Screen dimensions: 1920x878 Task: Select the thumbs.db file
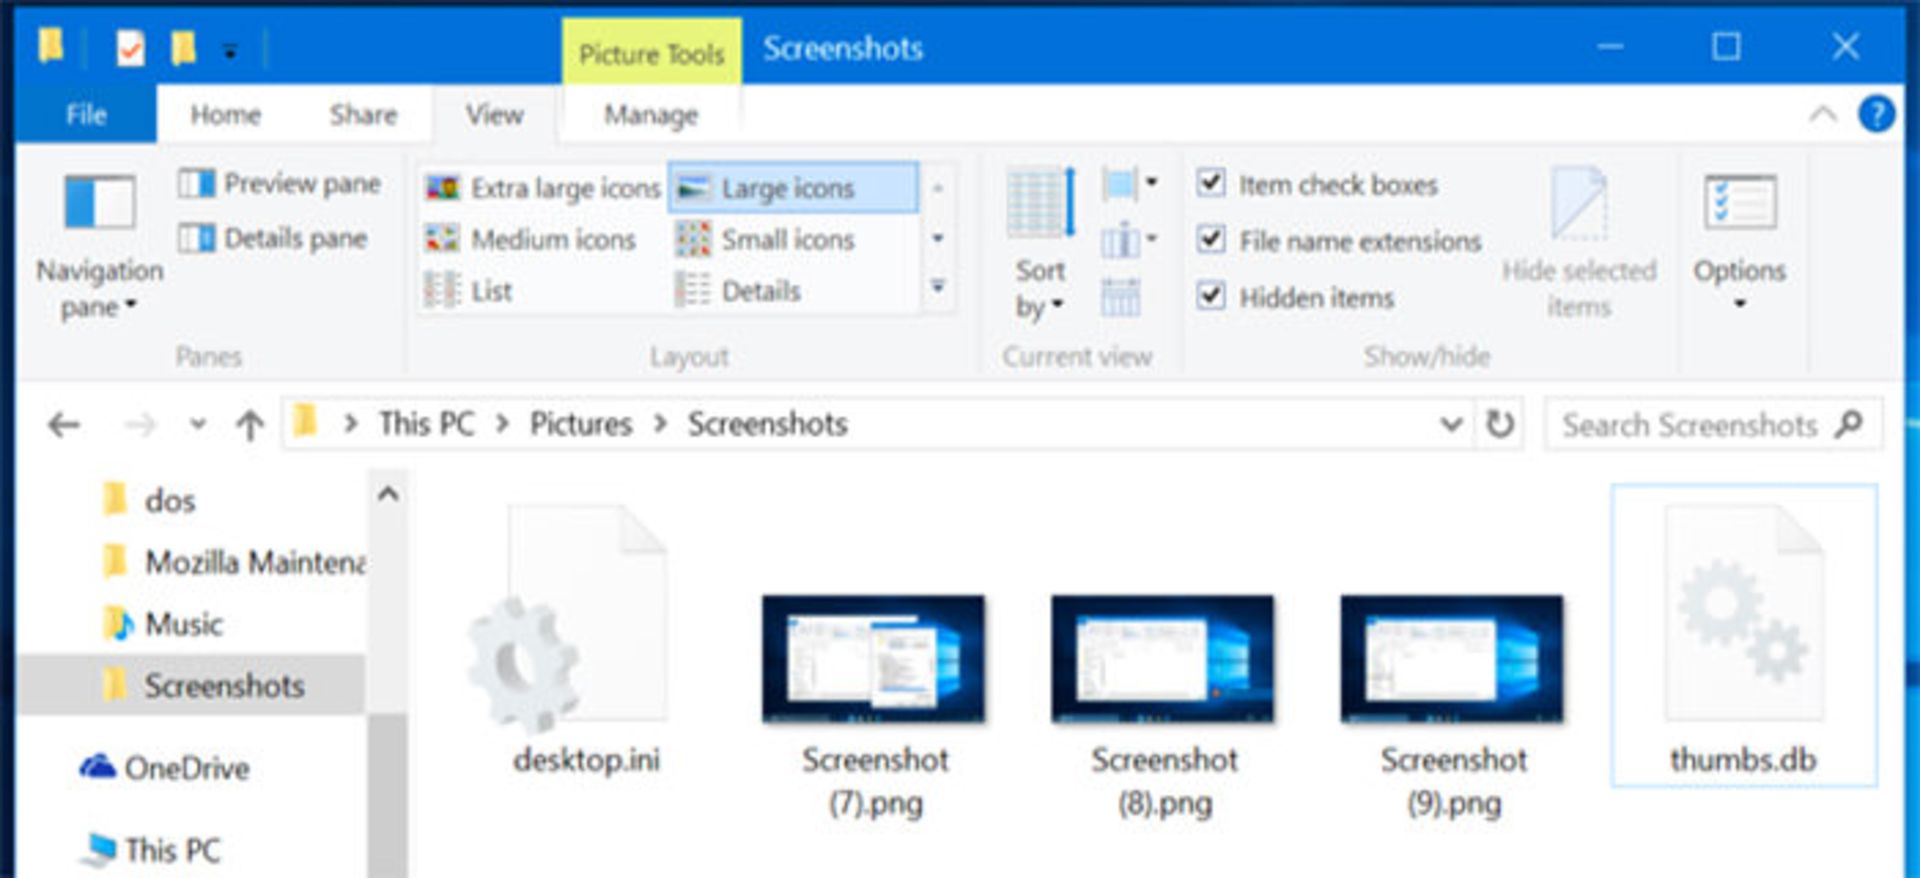(x=1743, y=636)
